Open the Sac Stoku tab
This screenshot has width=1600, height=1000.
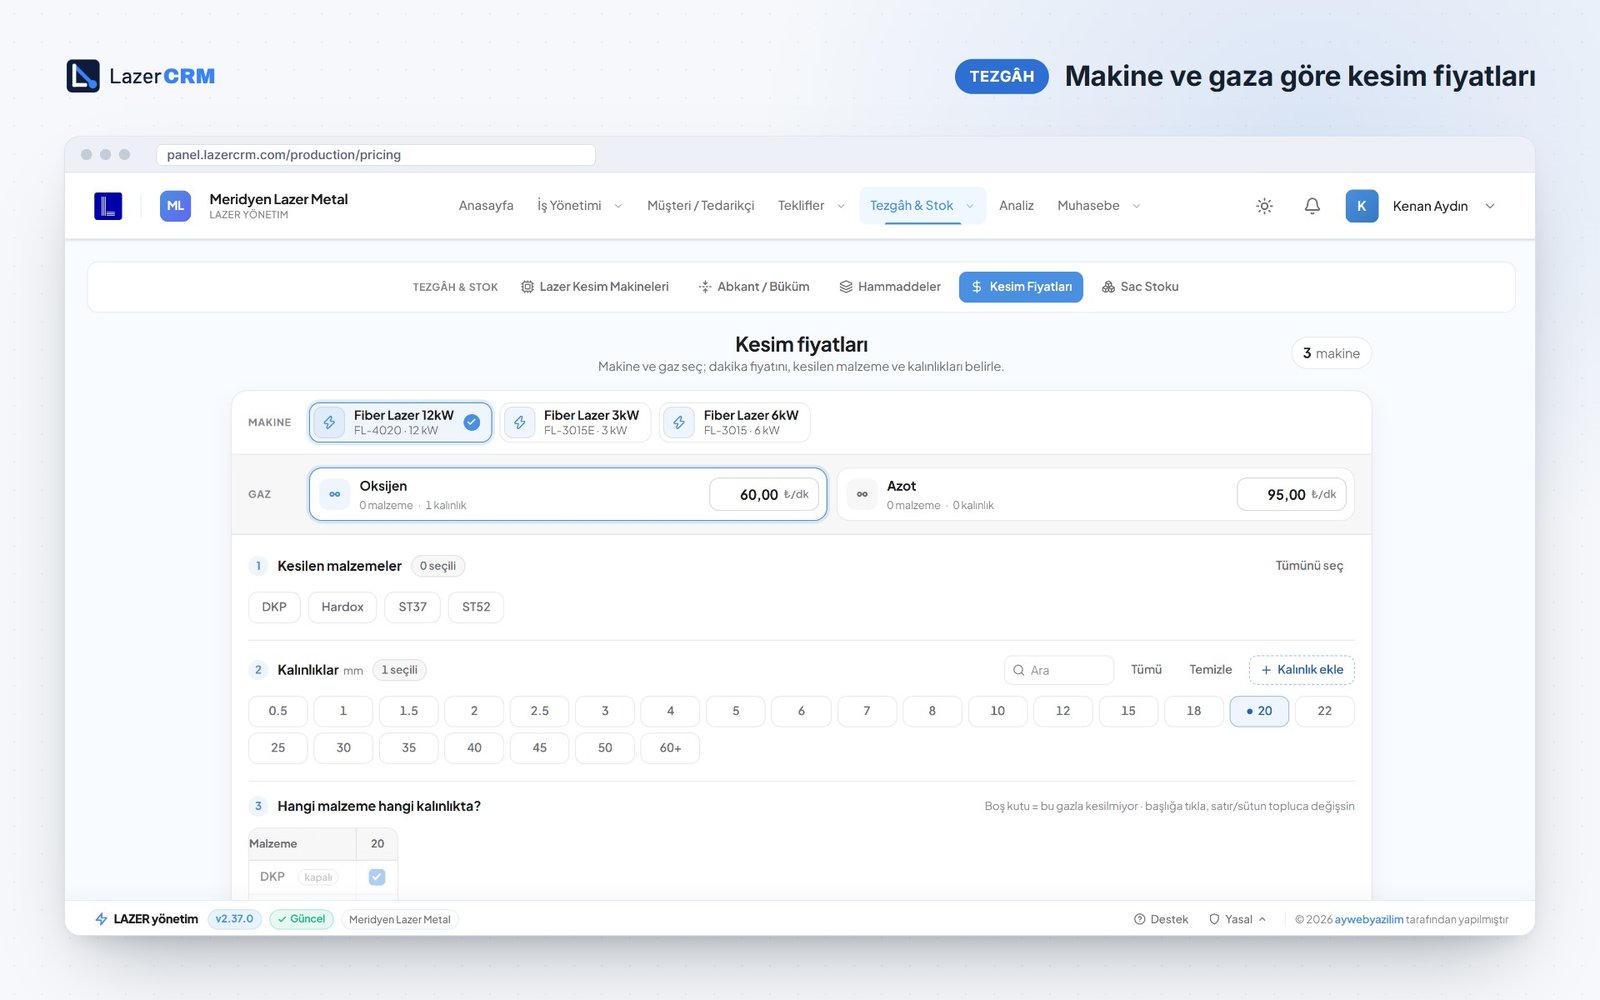(x=1140, y=287)
